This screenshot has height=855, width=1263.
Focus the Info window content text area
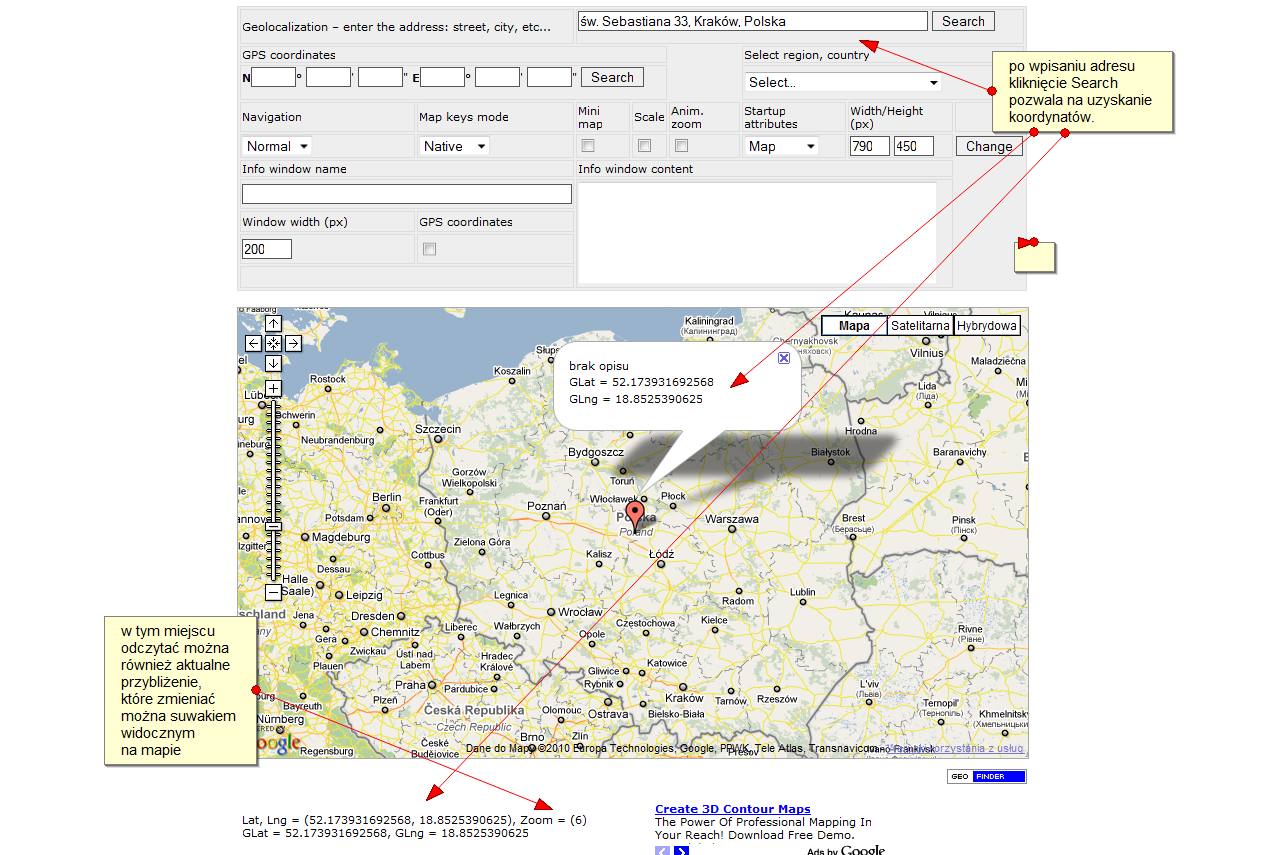point(757,232)
